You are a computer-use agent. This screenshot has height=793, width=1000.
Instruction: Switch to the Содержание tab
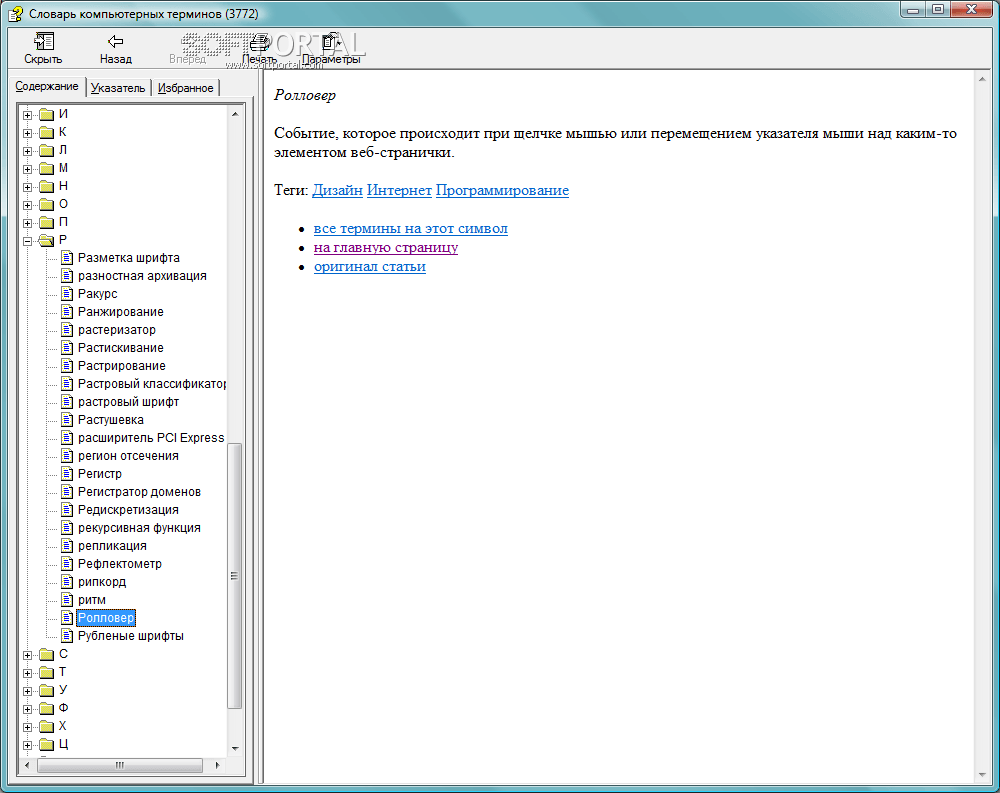click(x=47, y=86)
